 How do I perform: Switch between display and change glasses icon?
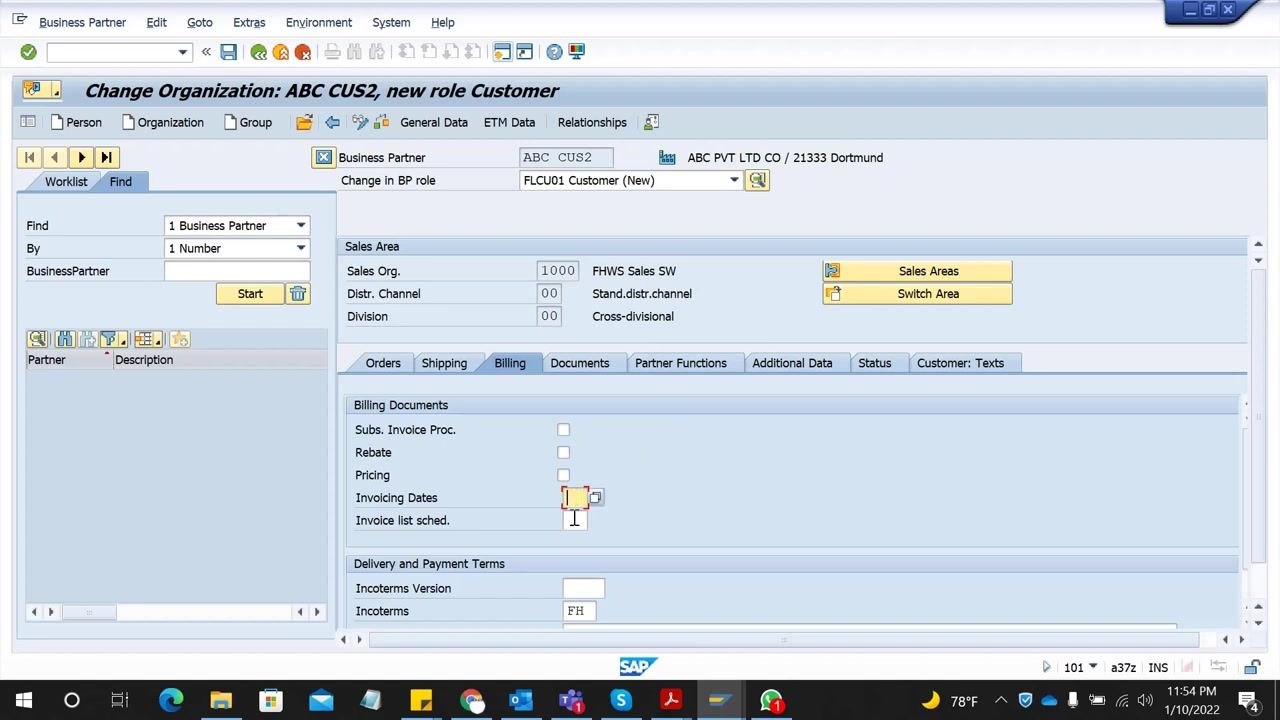[360, 122]
